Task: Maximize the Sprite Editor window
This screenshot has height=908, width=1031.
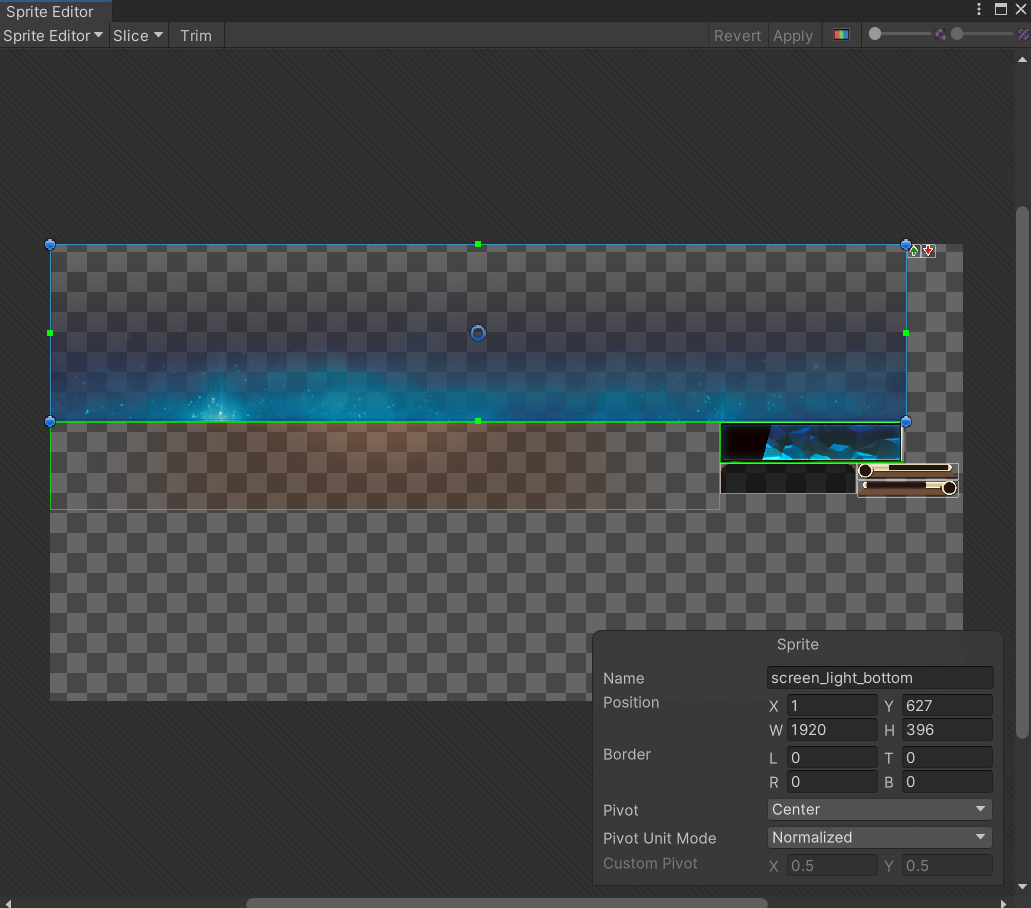Action: pos(1001,9)
